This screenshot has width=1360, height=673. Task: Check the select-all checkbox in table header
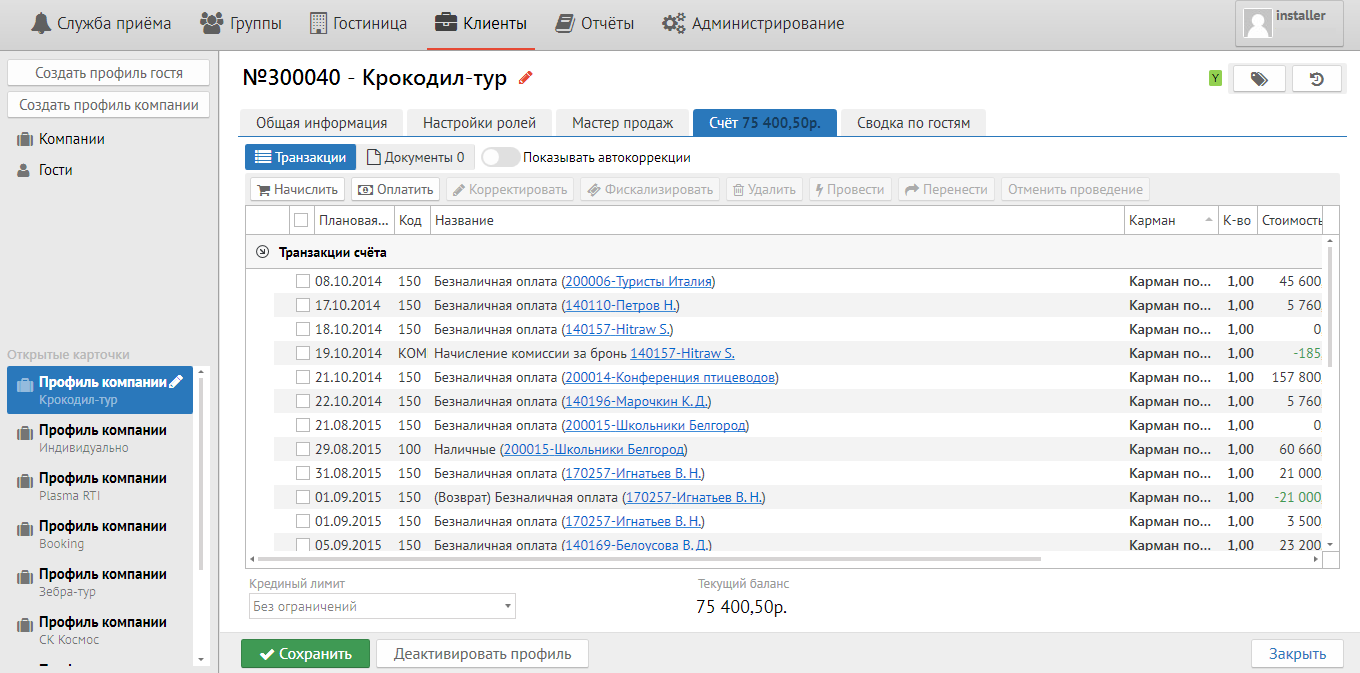pyautogui.click(x=301, y=220)
